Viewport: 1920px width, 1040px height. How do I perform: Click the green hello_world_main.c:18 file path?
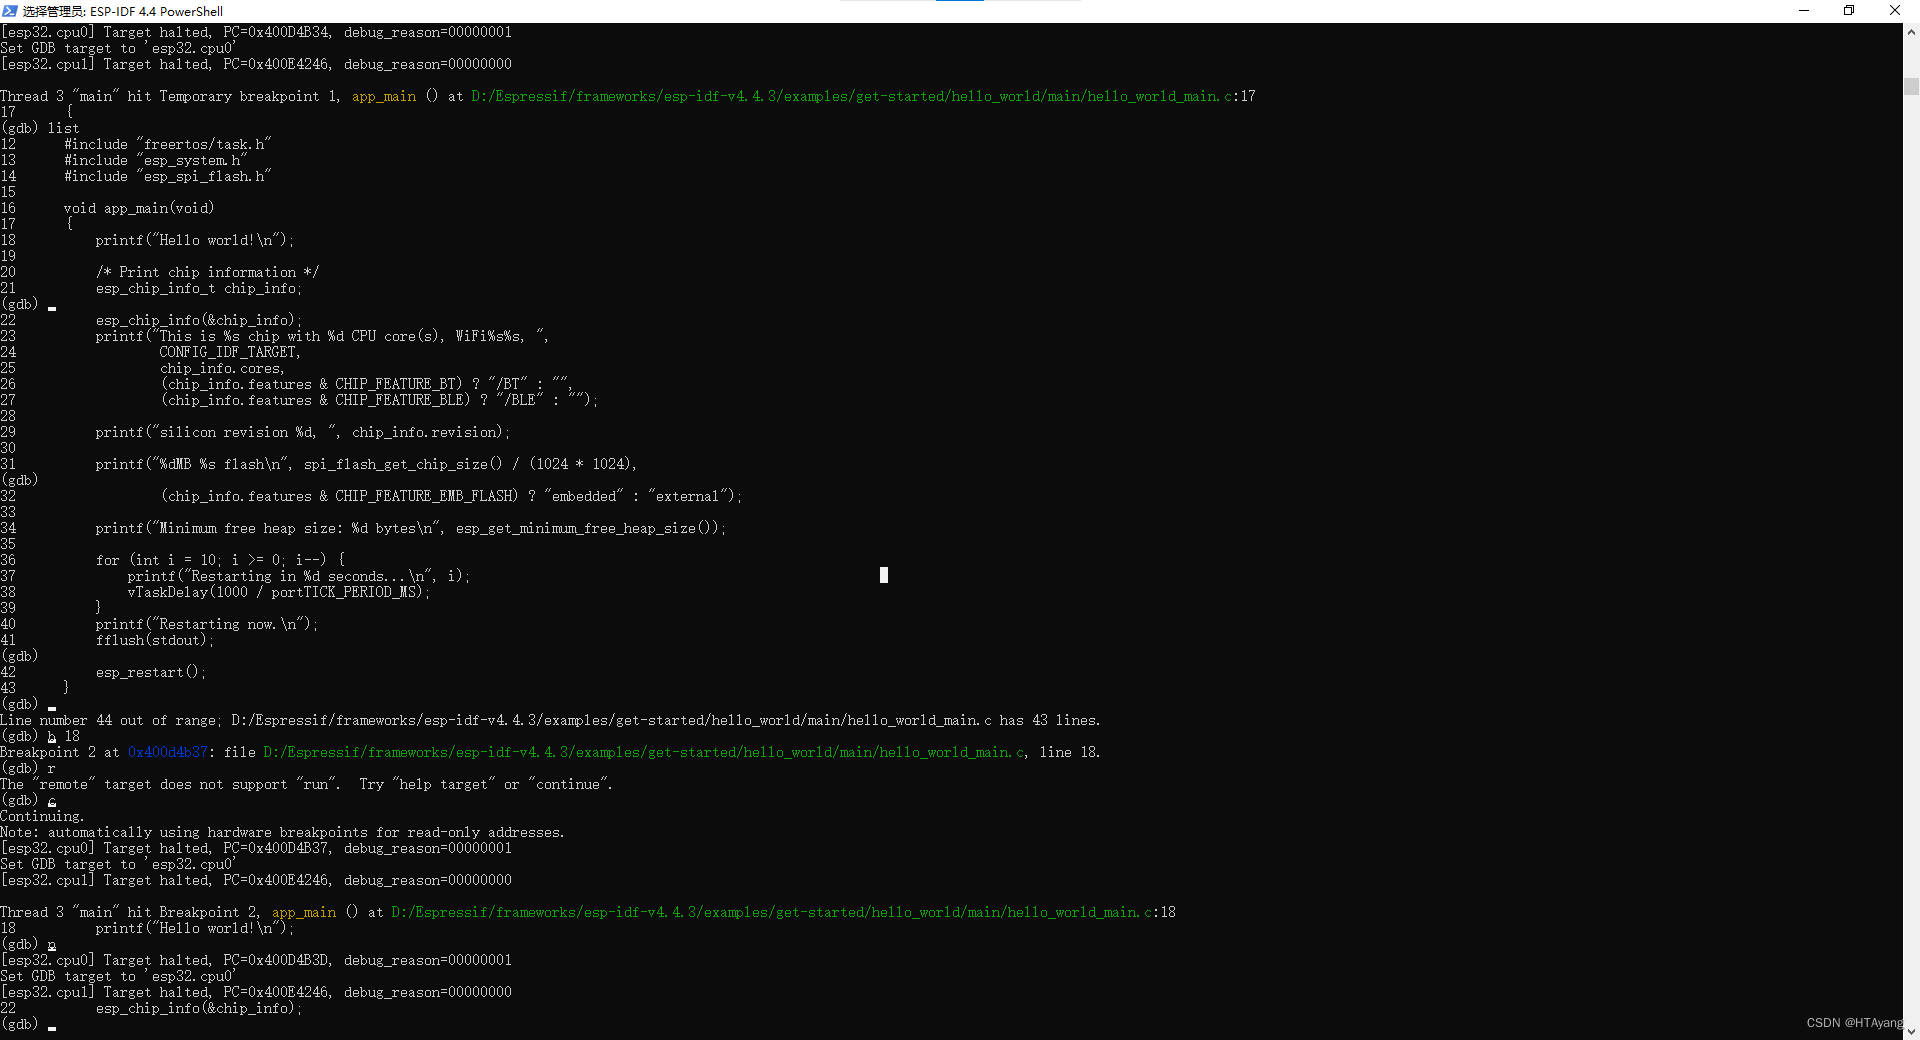pyautogui.click(x=783, y=912)
